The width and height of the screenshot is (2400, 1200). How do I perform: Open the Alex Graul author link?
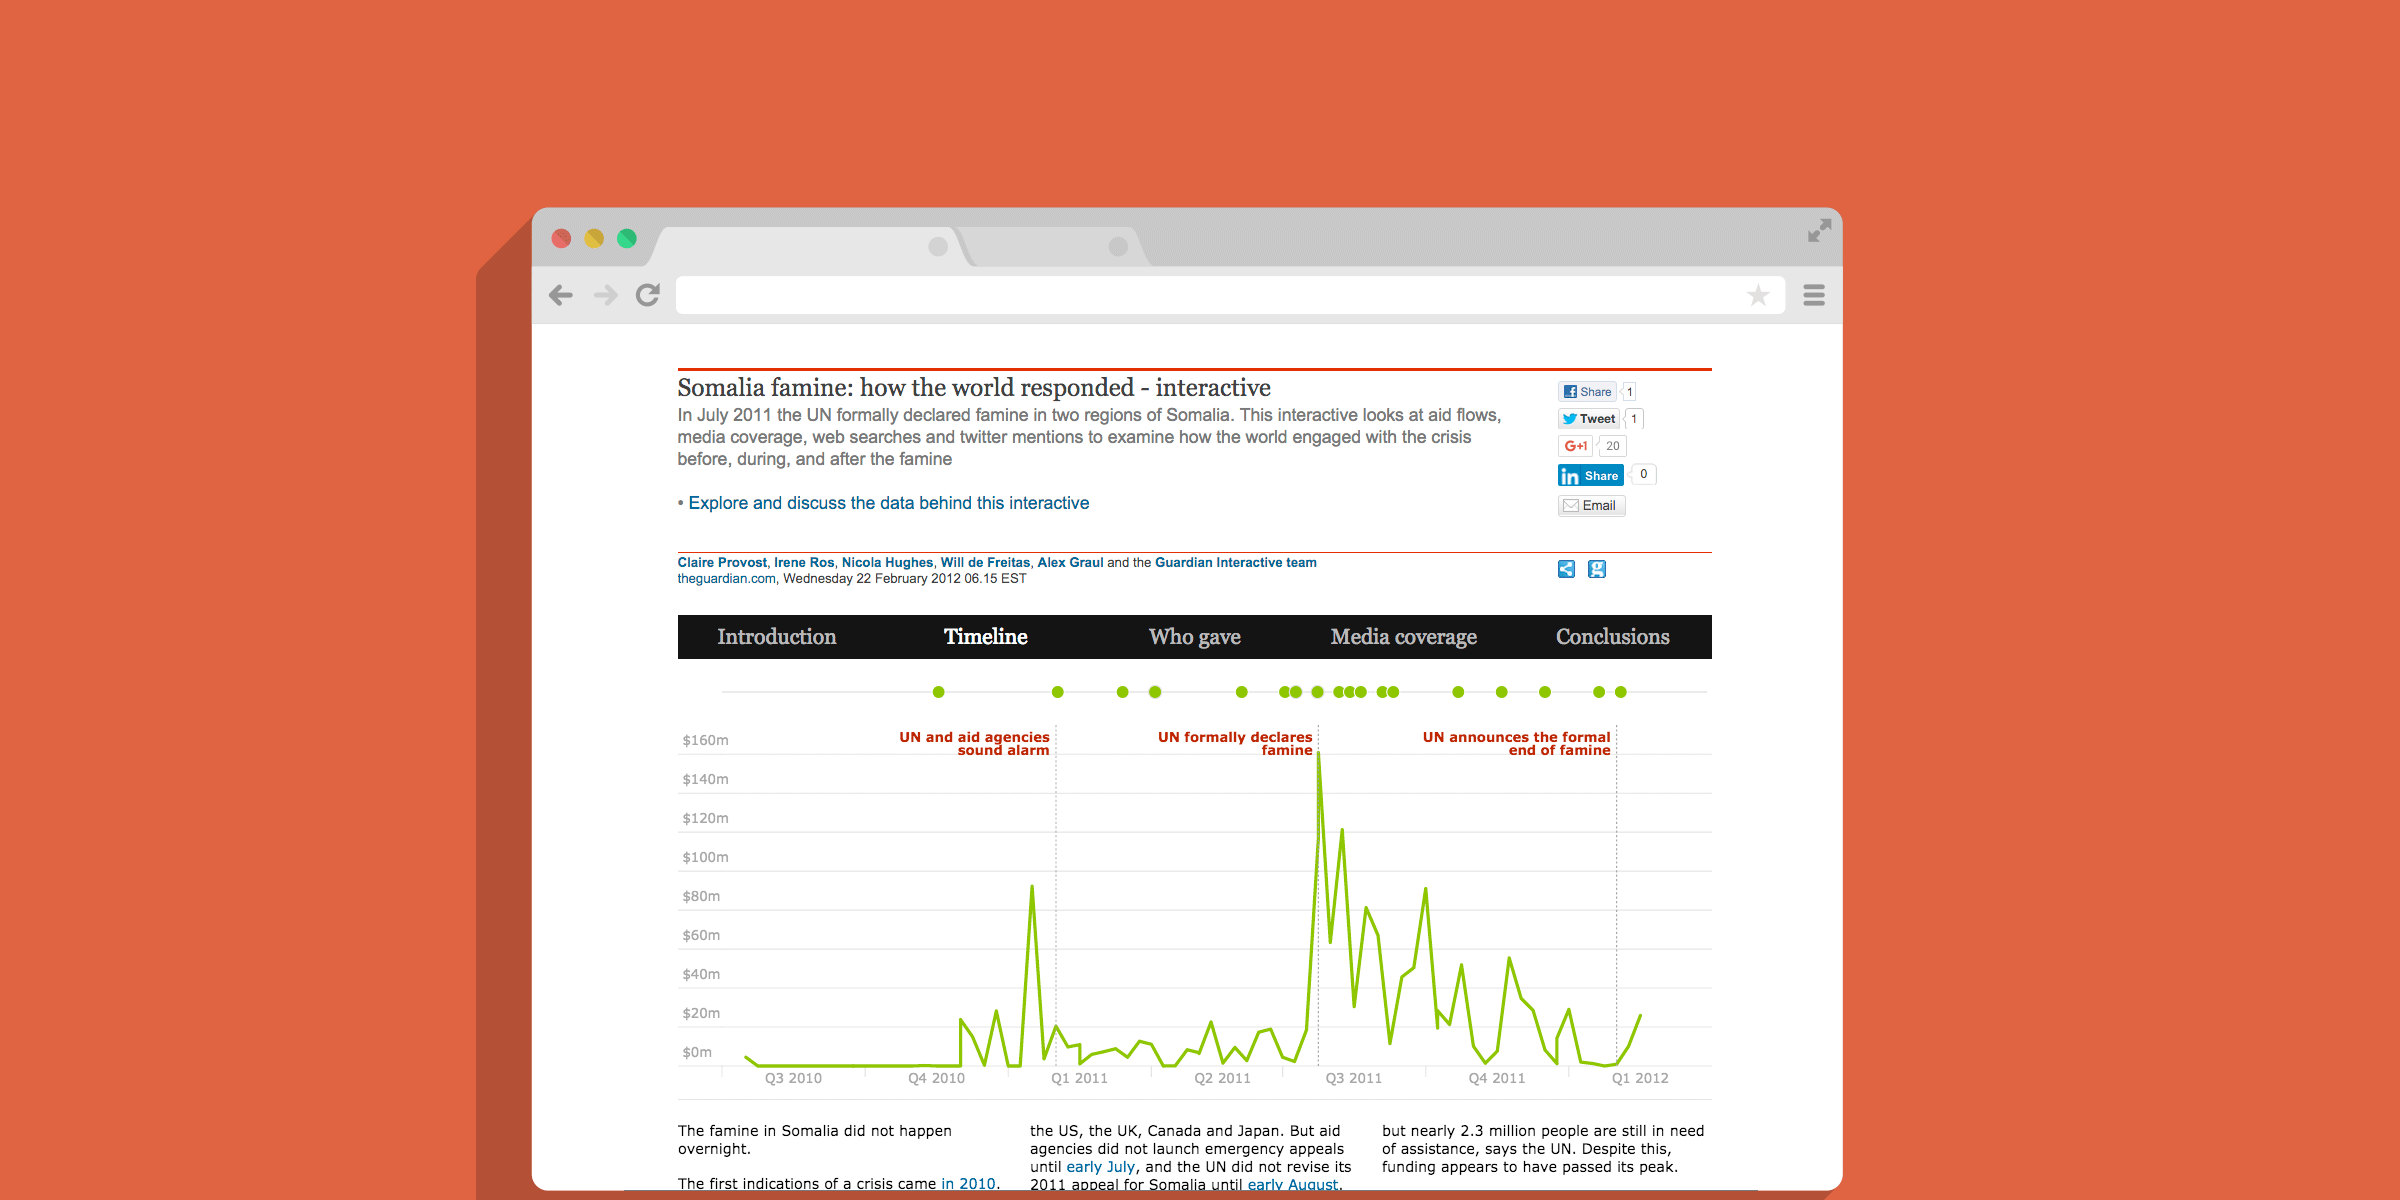[1070, 563]
